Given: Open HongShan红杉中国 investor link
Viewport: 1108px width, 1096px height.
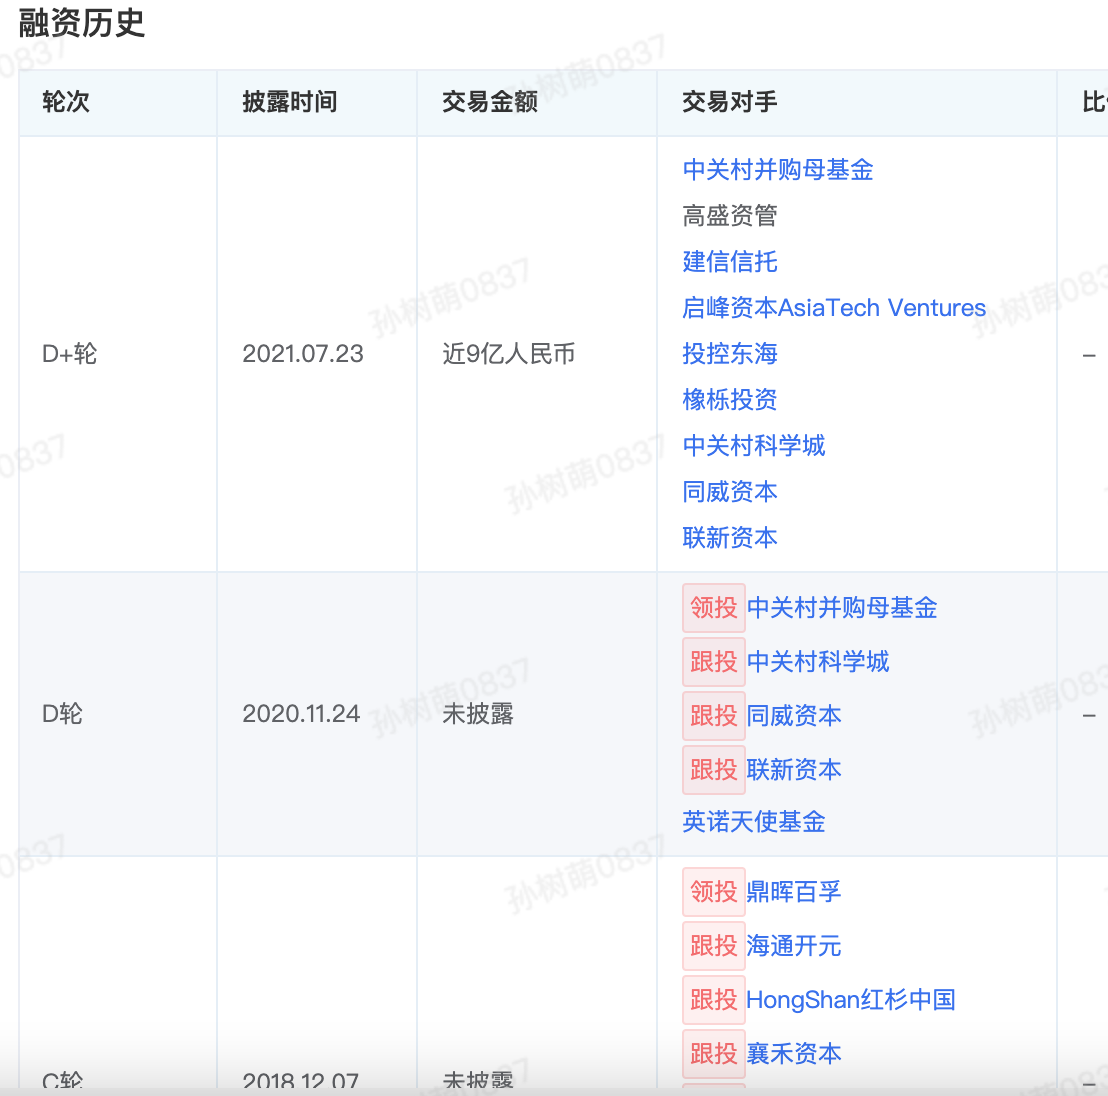Looking at the screenshot, I should pos(851,1000).
